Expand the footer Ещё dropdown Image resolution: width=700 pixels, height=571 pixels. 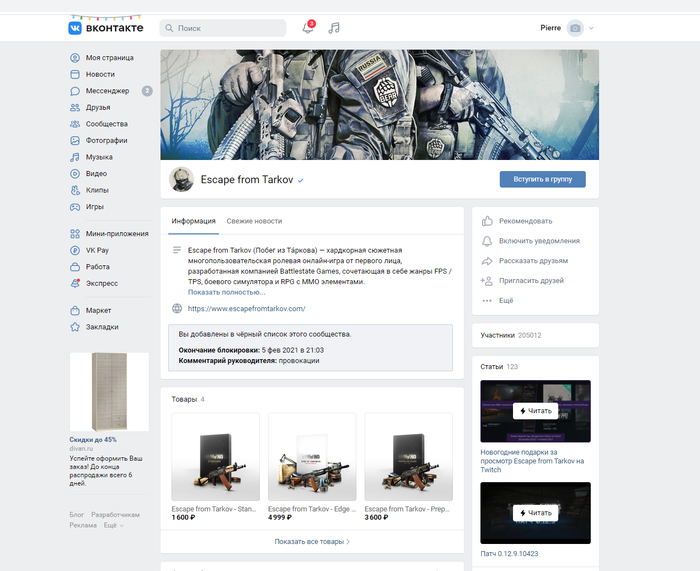pos(113,525)
